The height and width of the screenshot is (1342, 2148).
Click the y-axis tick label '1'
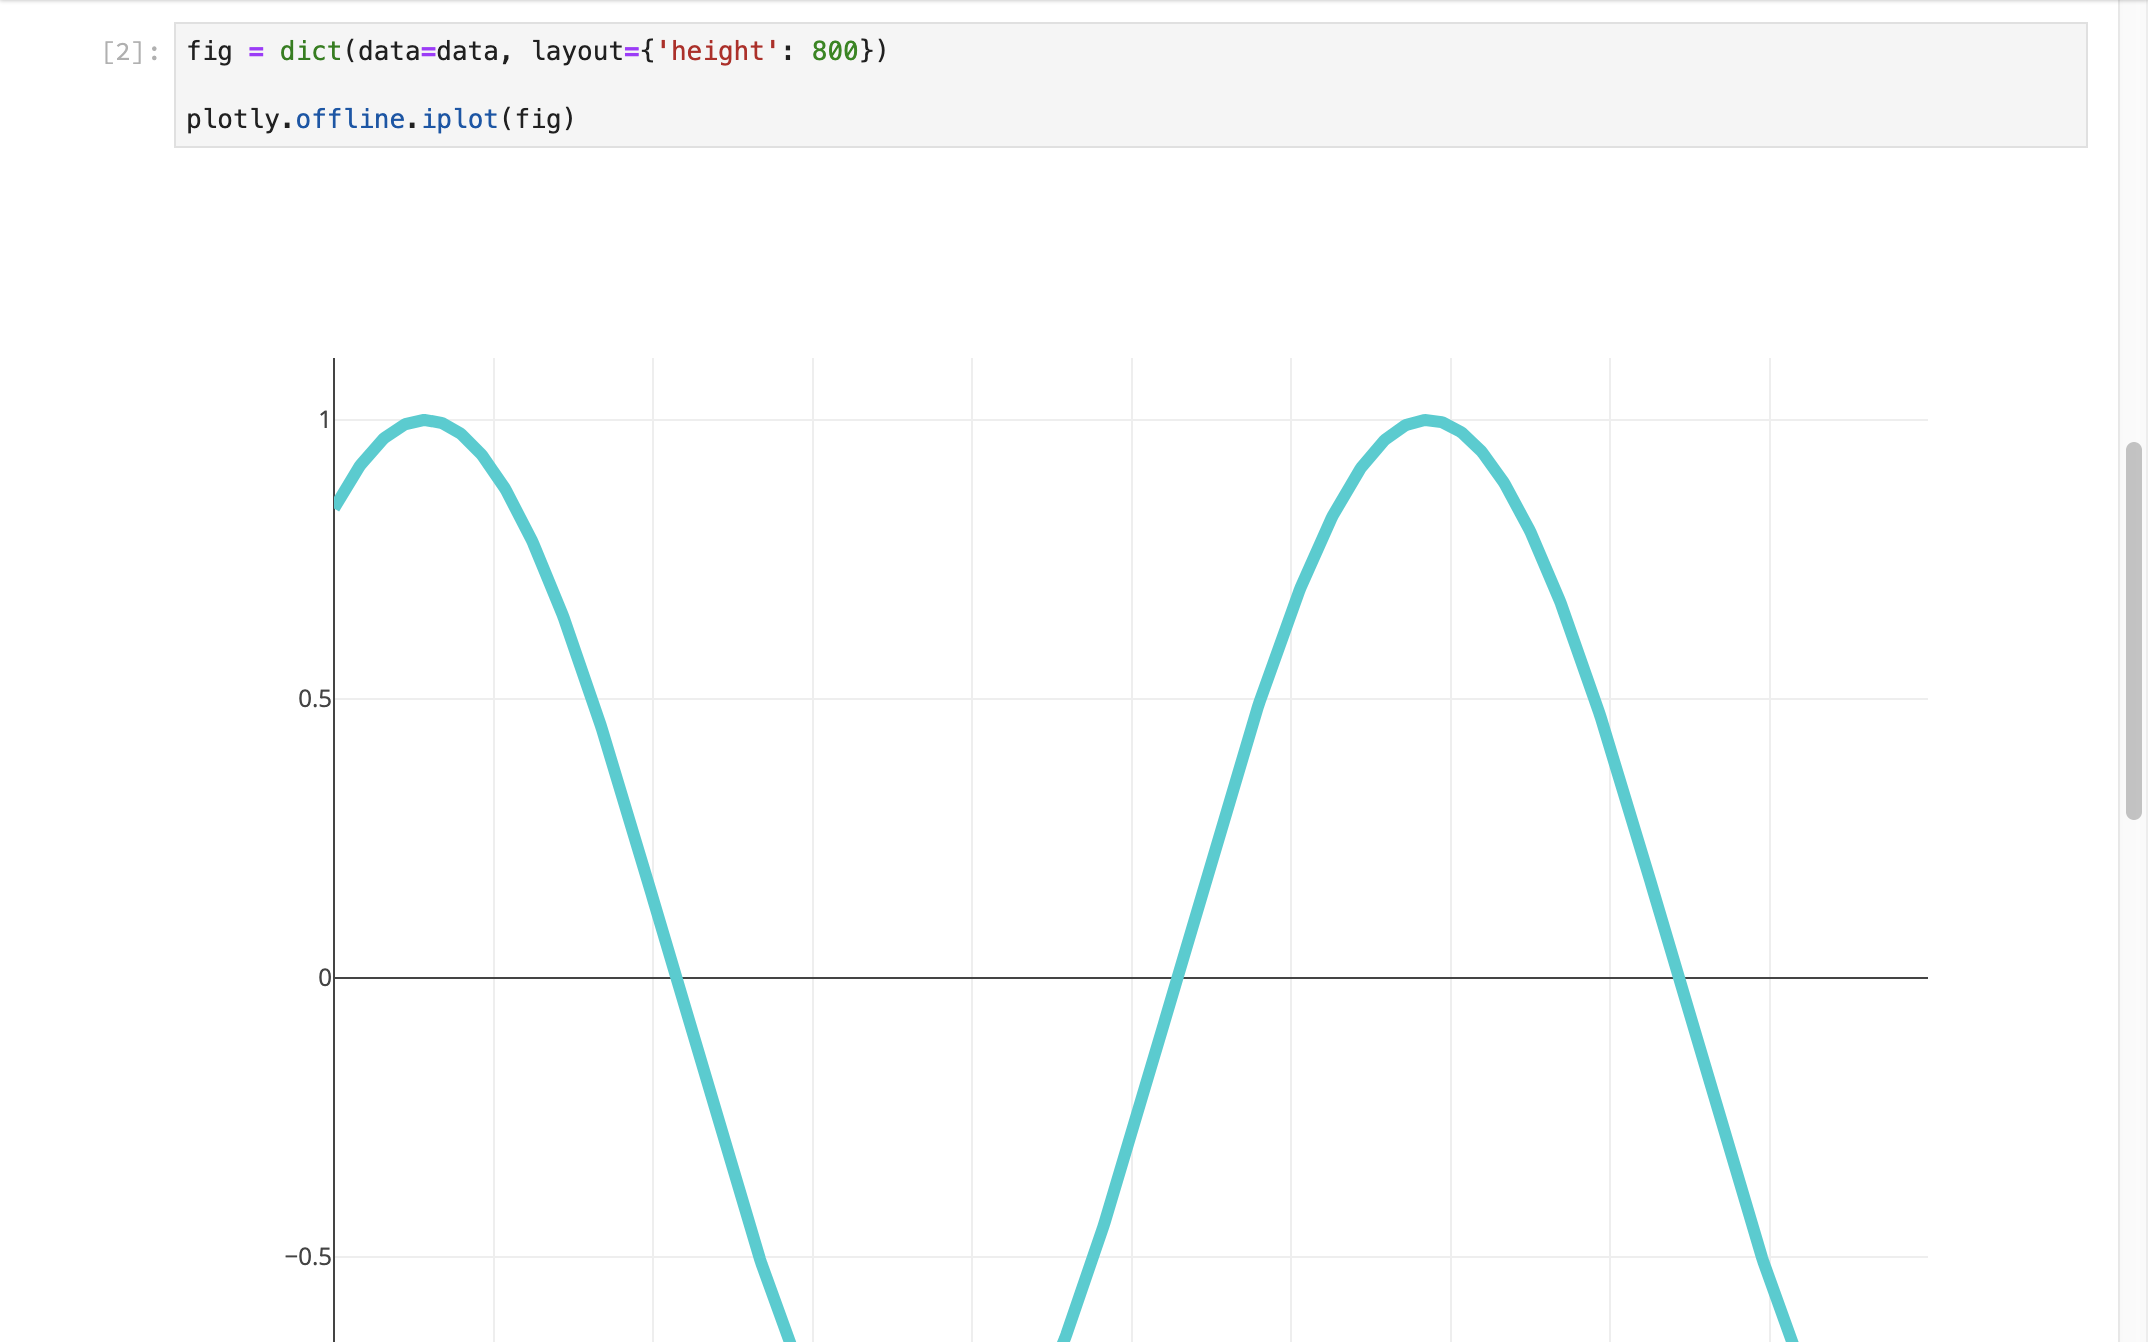click(322, 420)
